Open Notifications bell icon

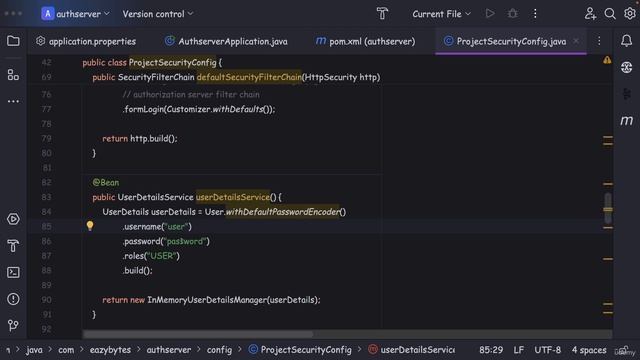[627, 41]
